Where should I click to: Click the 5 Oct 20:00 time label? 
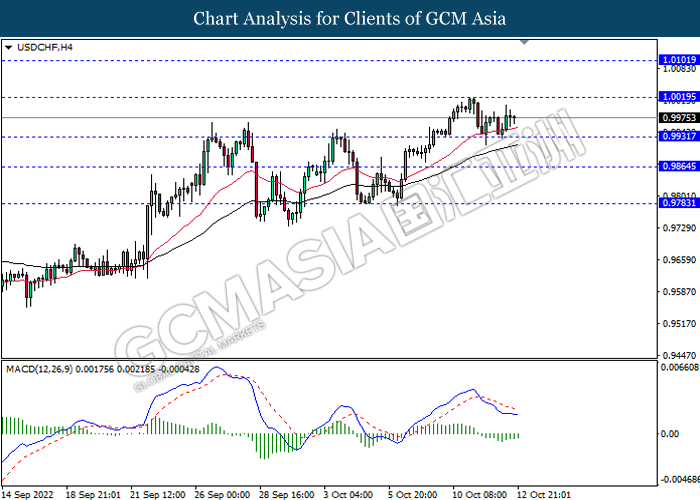click(x=412, y=495)
